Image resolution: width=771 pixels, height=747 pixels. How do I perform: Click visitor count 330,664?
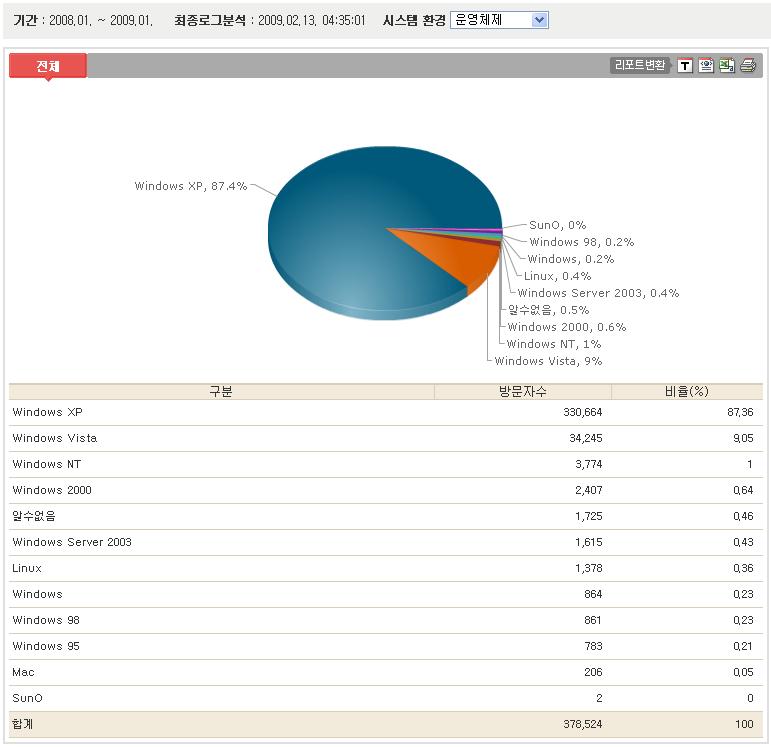[x=583, y=412]
